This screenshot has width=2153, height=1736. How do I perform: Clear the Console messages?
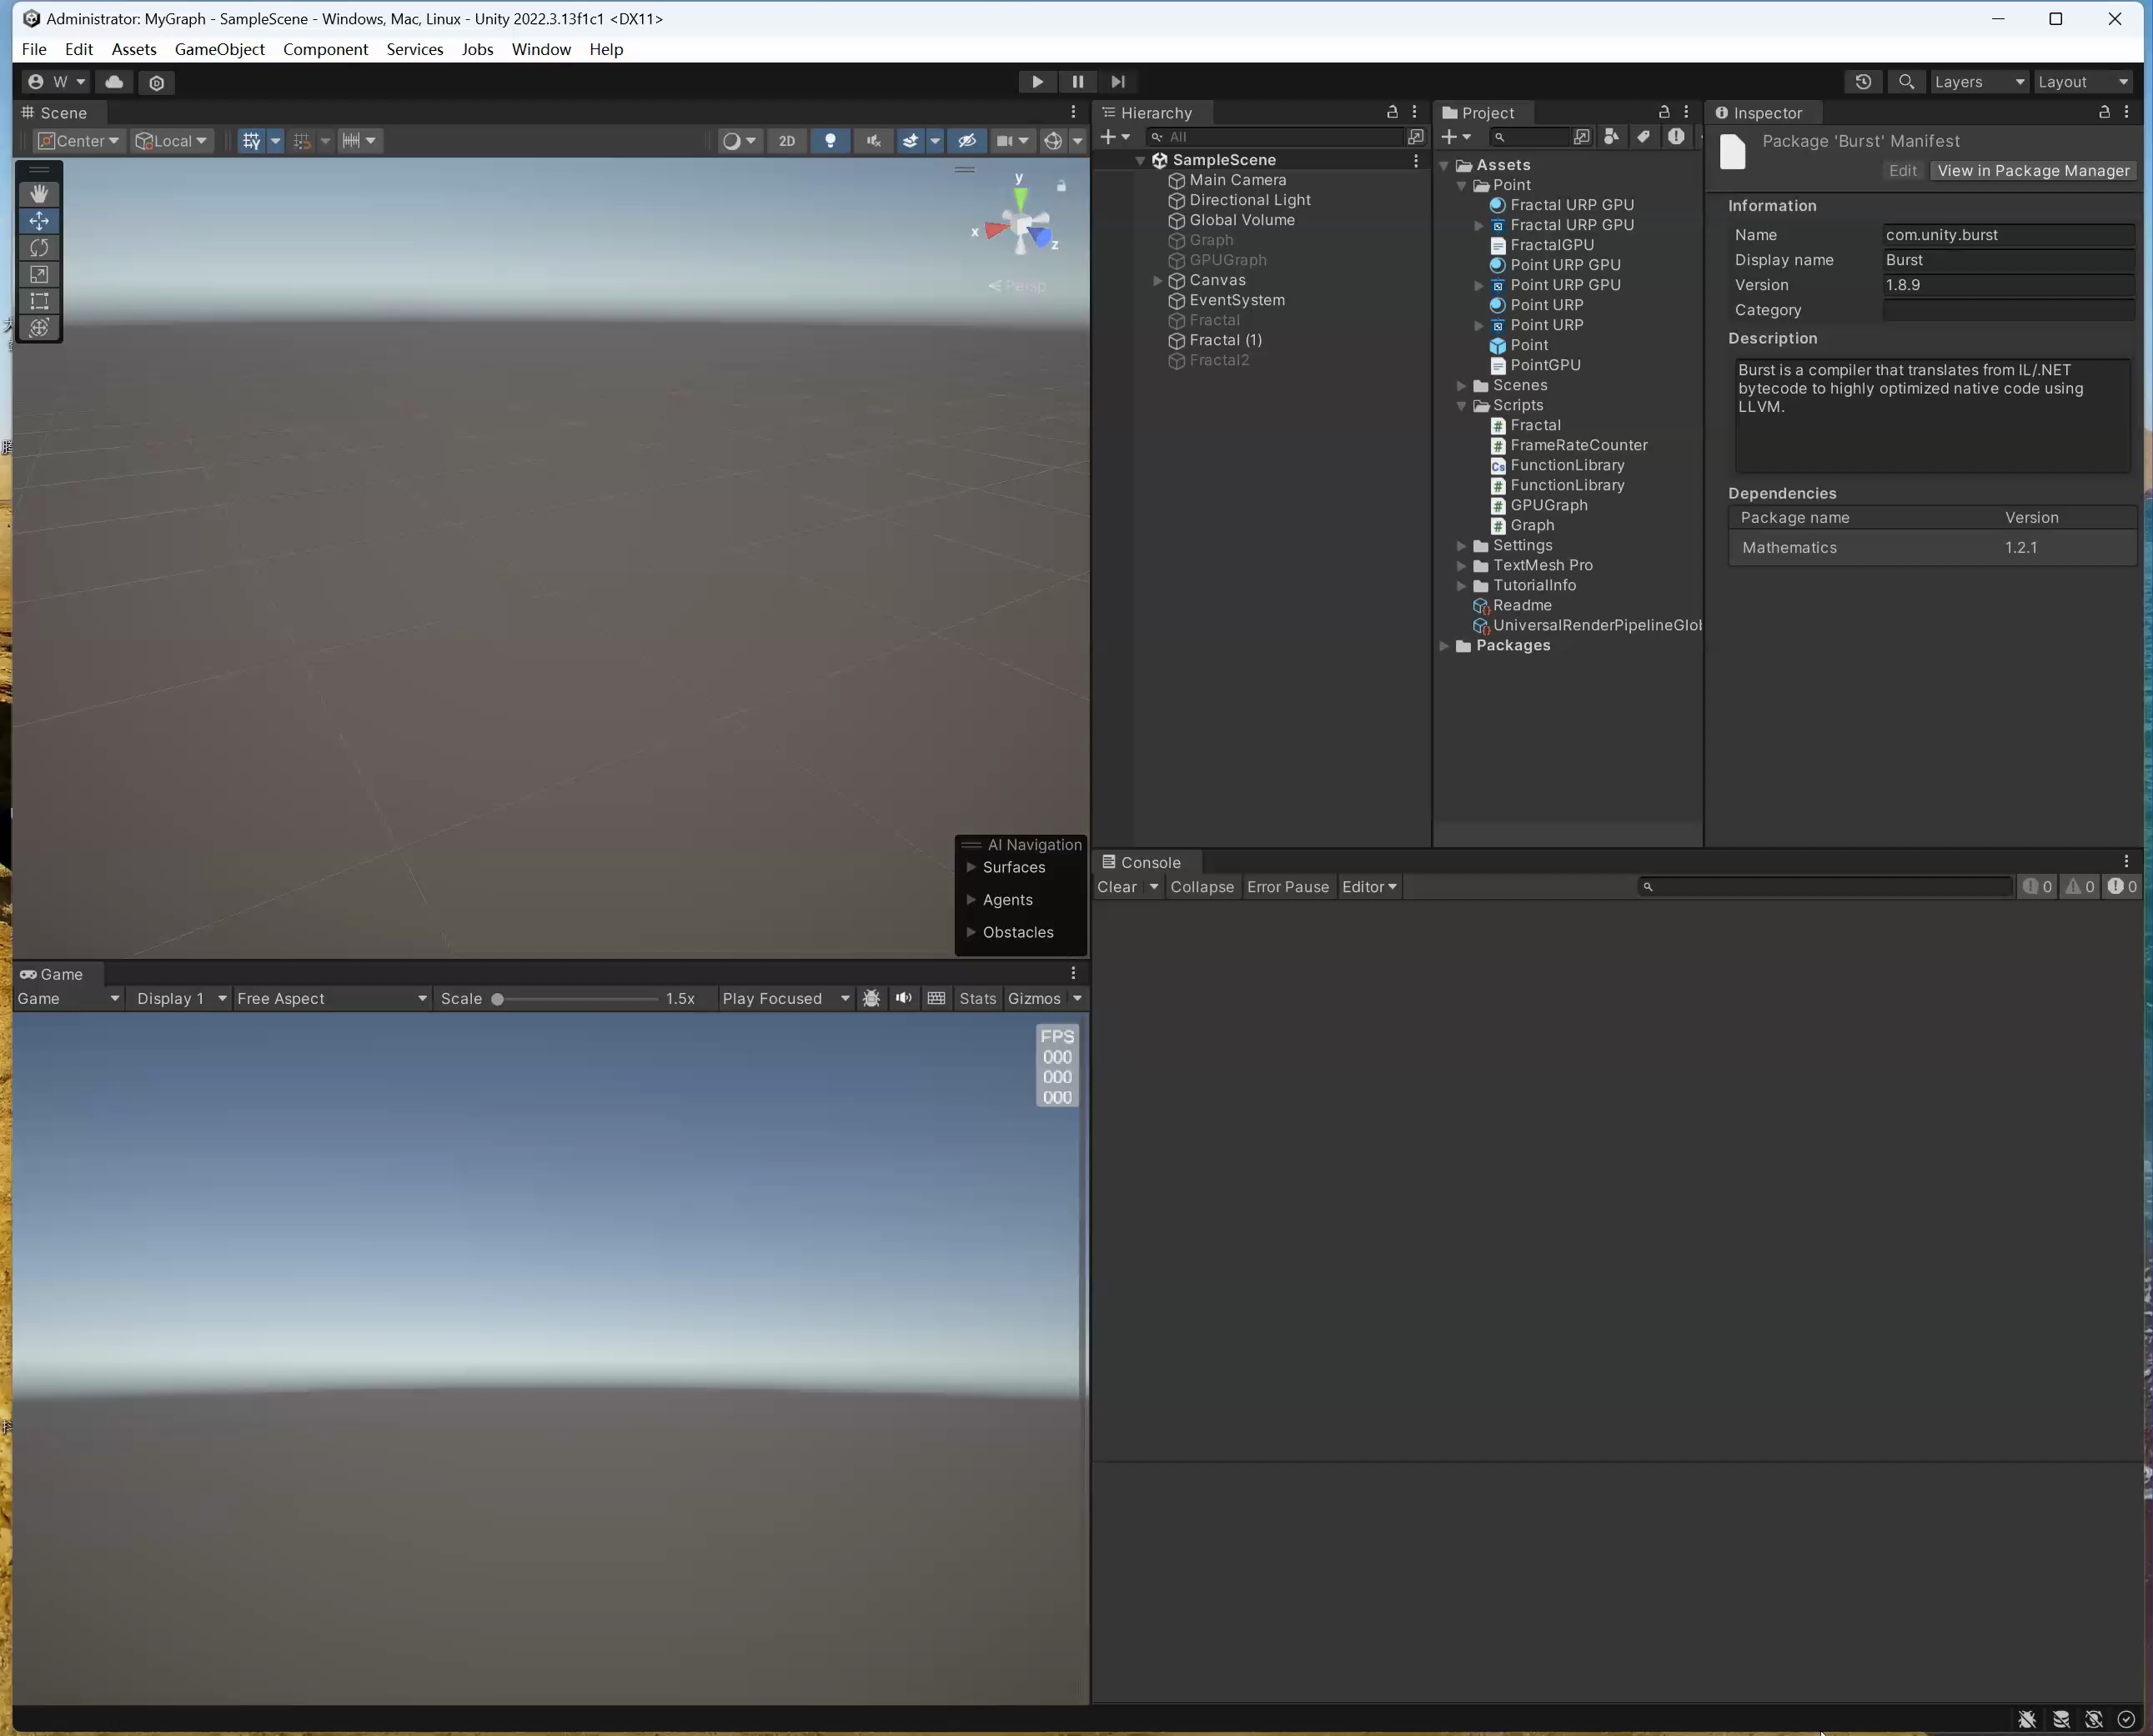click(1117, 887)
